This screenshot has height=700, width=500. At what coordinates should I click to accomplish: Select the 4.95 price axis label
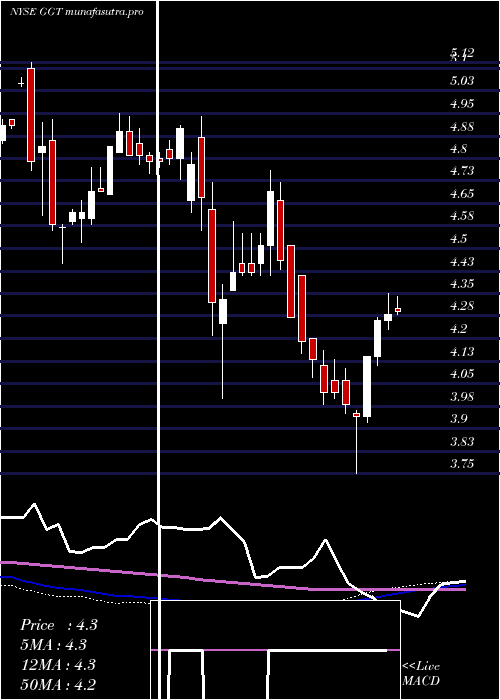[462, 104]
